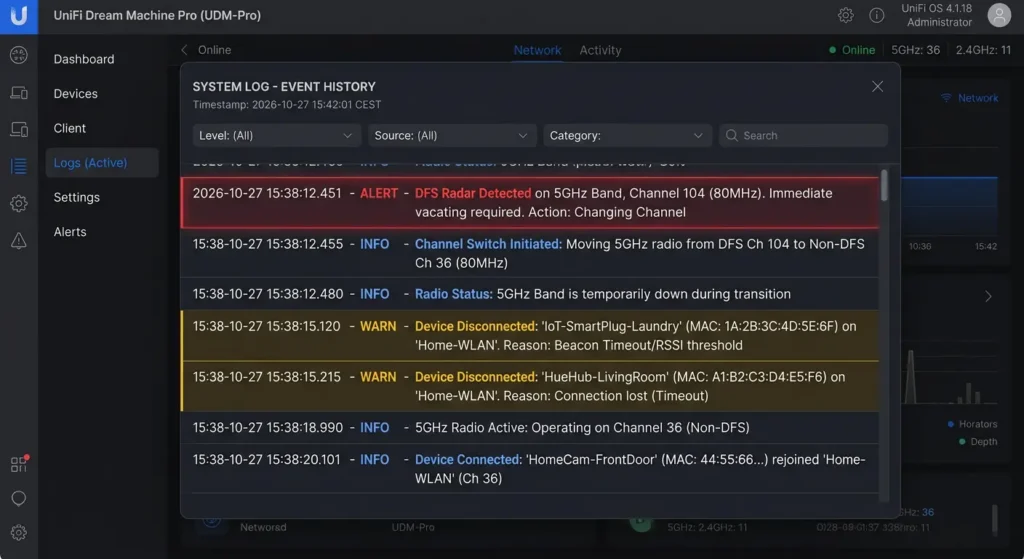Open the chat bubble support icon
The height and width of the screenshot is (559, 1024).
pos(19,499)
